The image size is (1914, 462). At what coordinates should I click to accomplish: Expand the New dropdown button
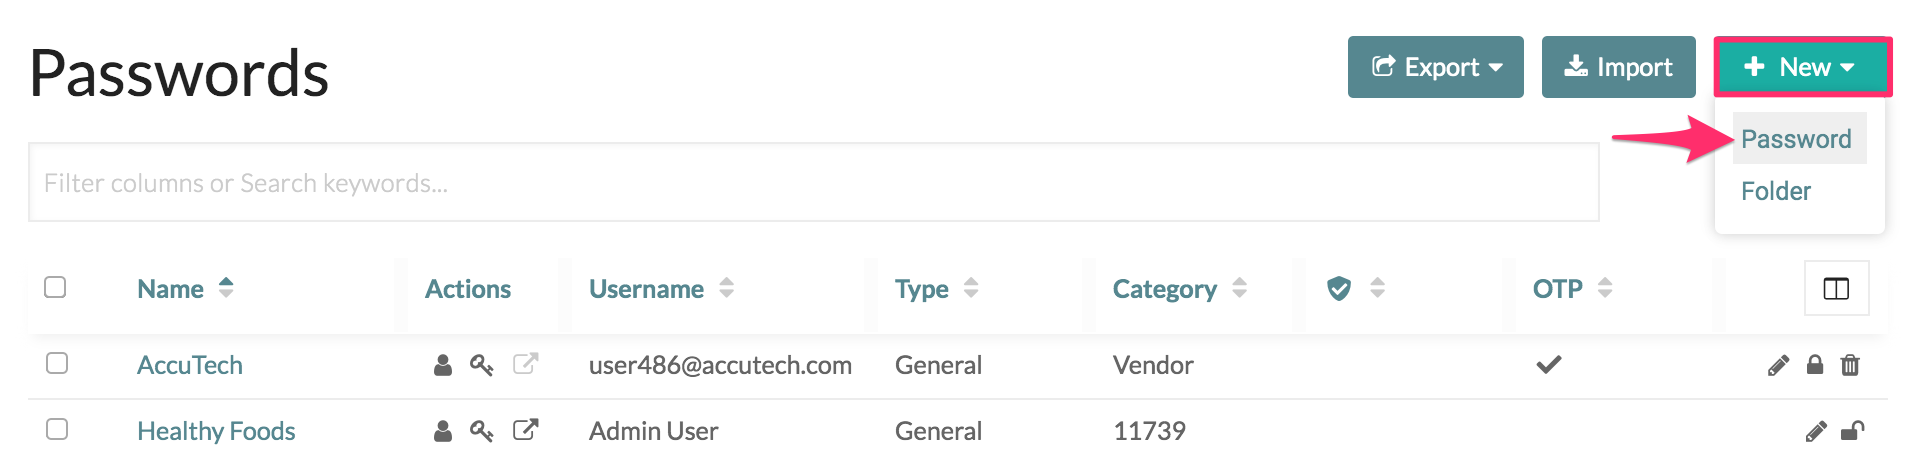click(x=1803, y=67)
